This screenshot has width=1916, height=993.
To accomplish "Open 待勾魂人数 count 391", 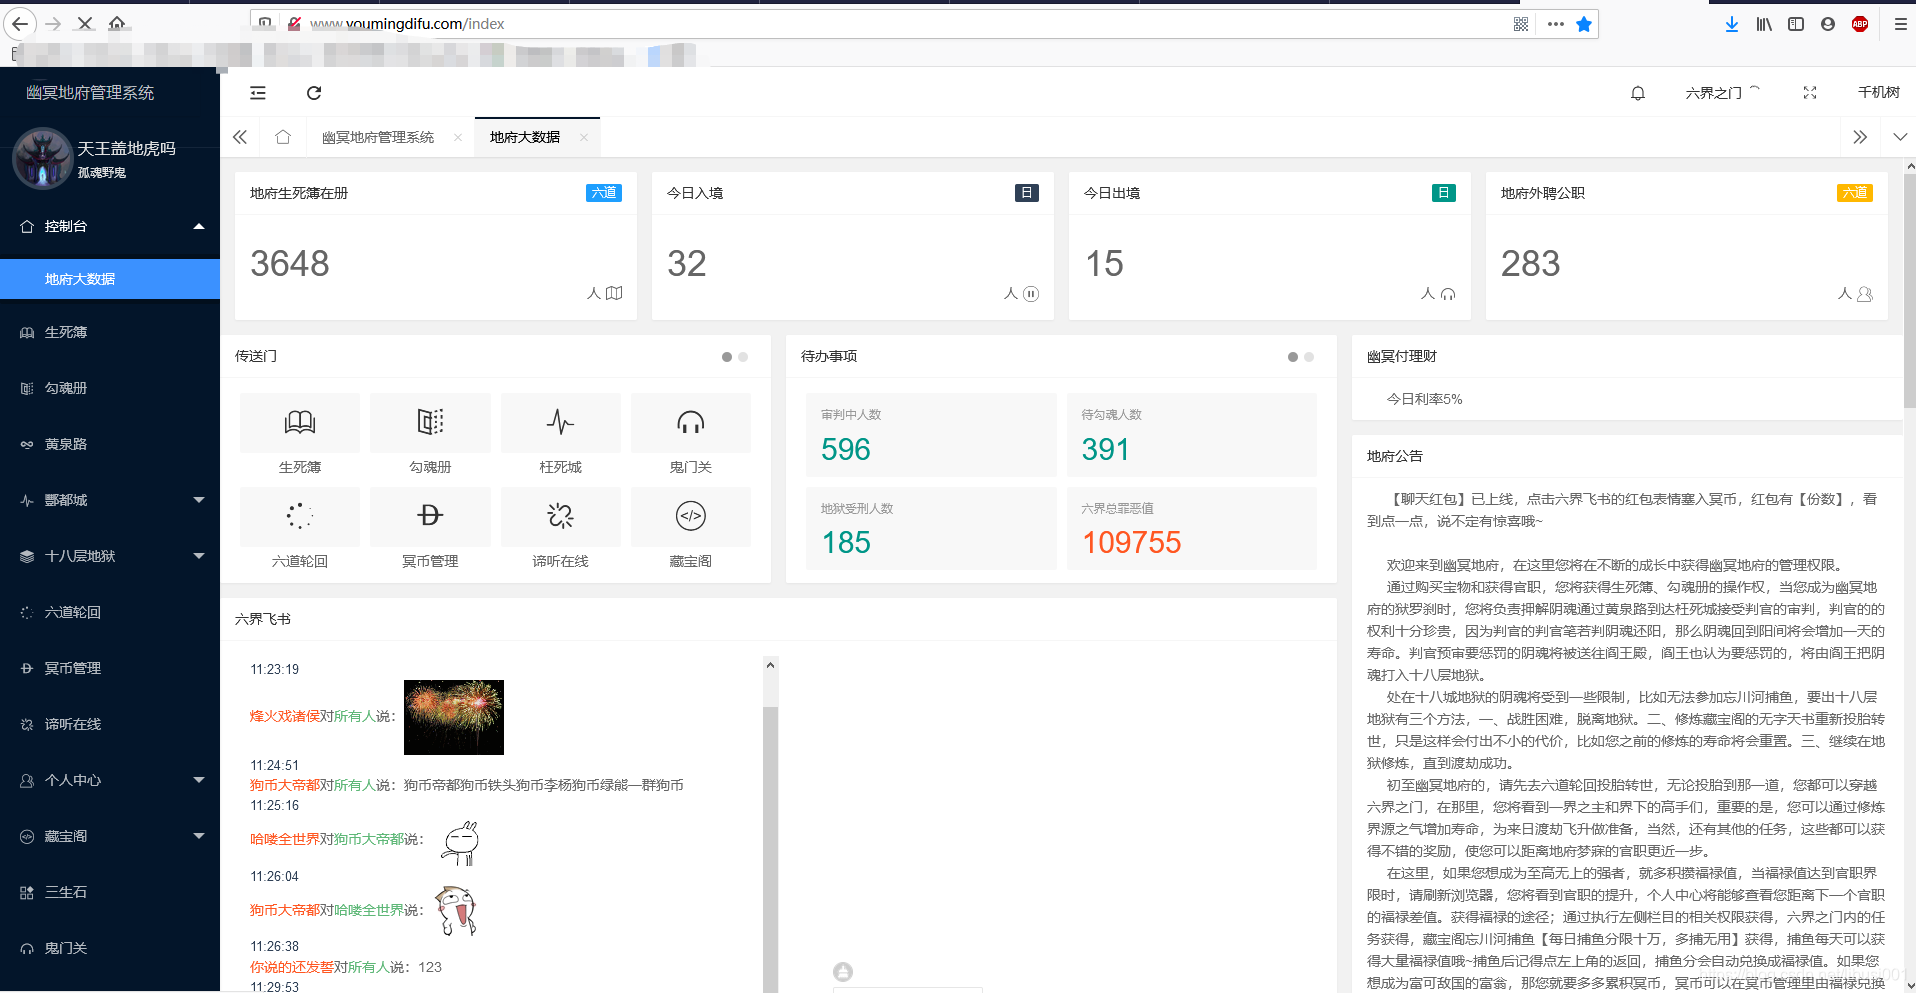I will 1105,450.
